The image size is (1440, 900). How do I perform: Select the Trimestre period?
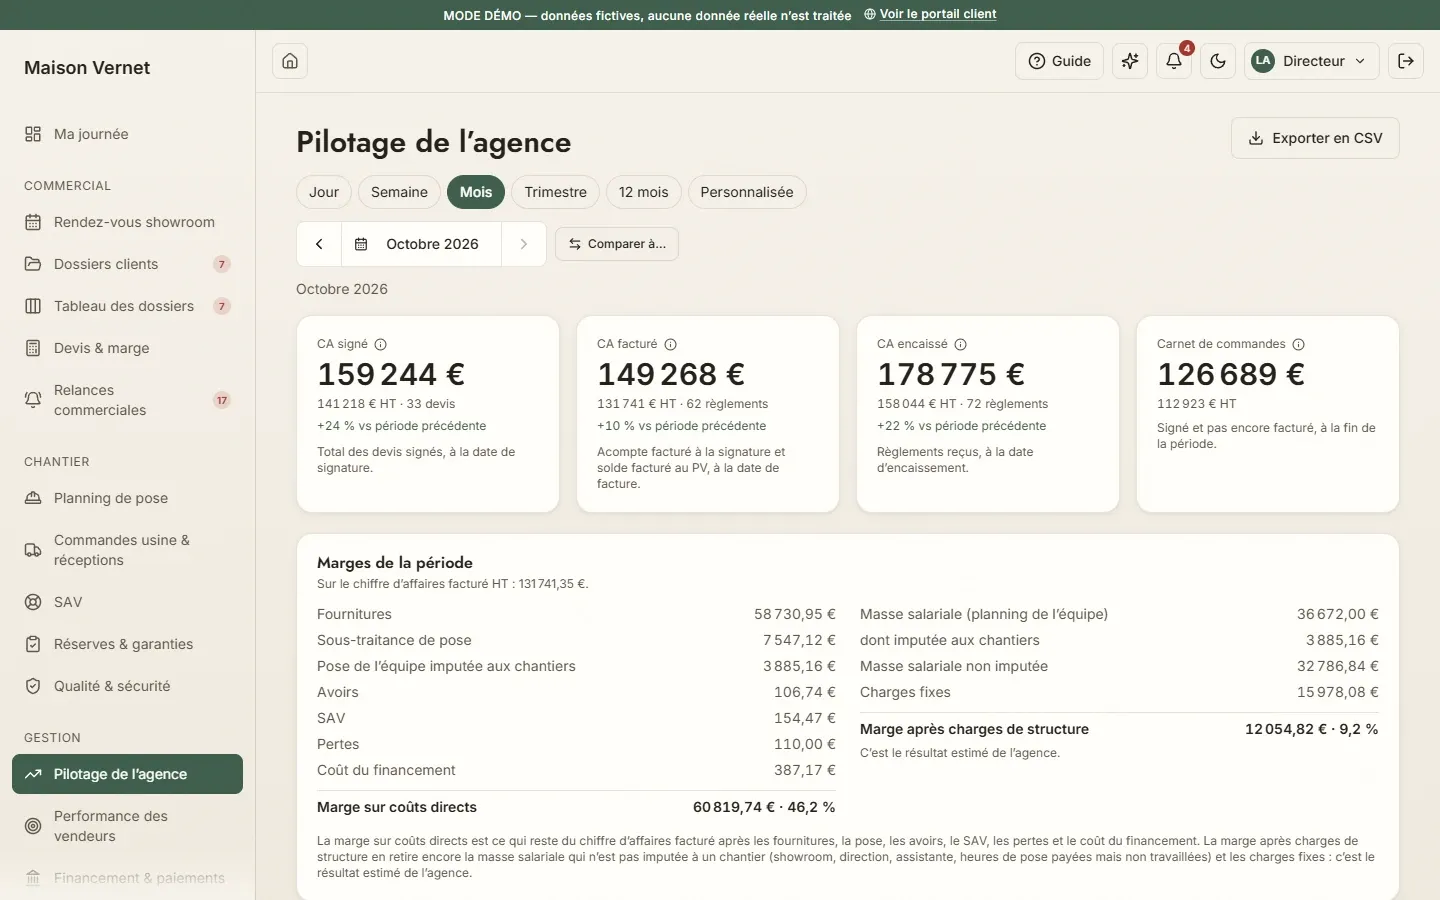(555, 192)
